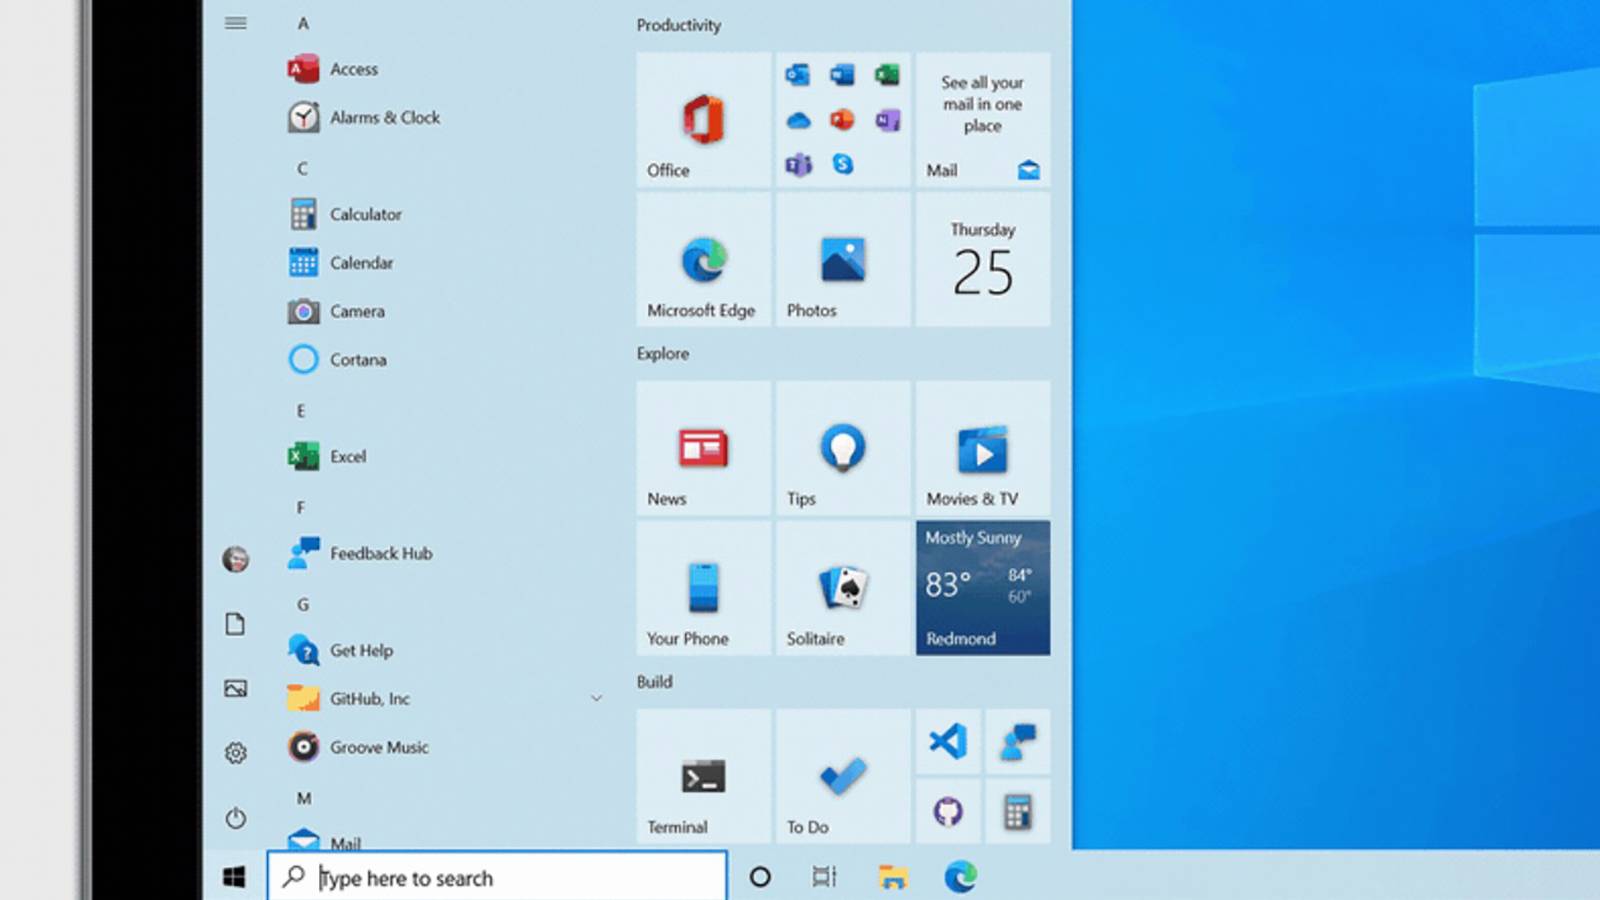Screen dimensions: 1600x900
Task: Open Word in the Office folder tile
Action: [x=843, y=75]
